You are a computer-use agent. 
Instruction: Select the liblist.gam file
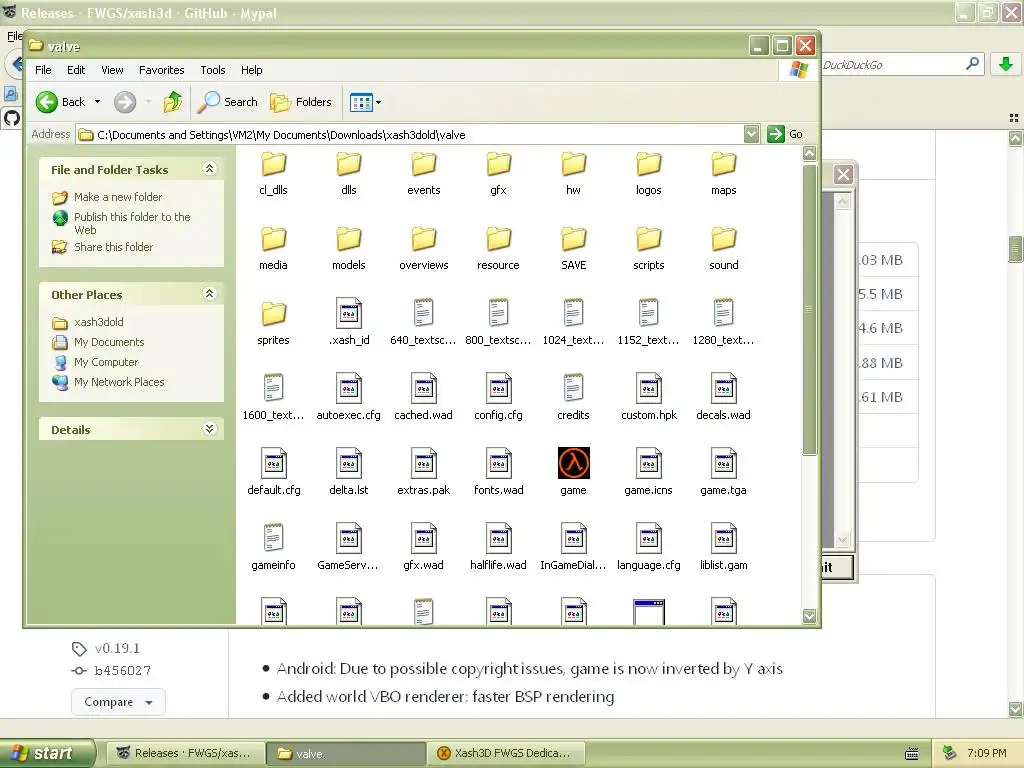pos(724,548)
